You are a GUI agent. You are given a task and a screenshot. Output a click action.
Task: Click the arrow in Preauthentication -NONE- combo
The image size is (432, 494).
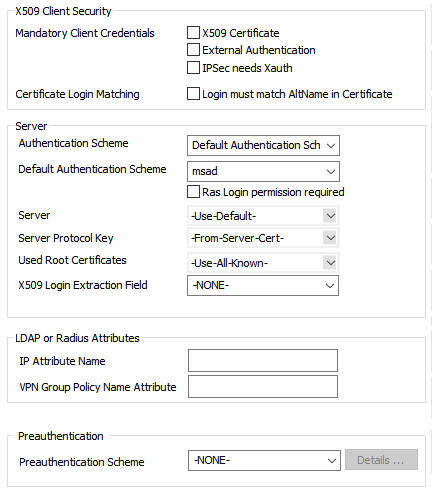click(331, 460)
